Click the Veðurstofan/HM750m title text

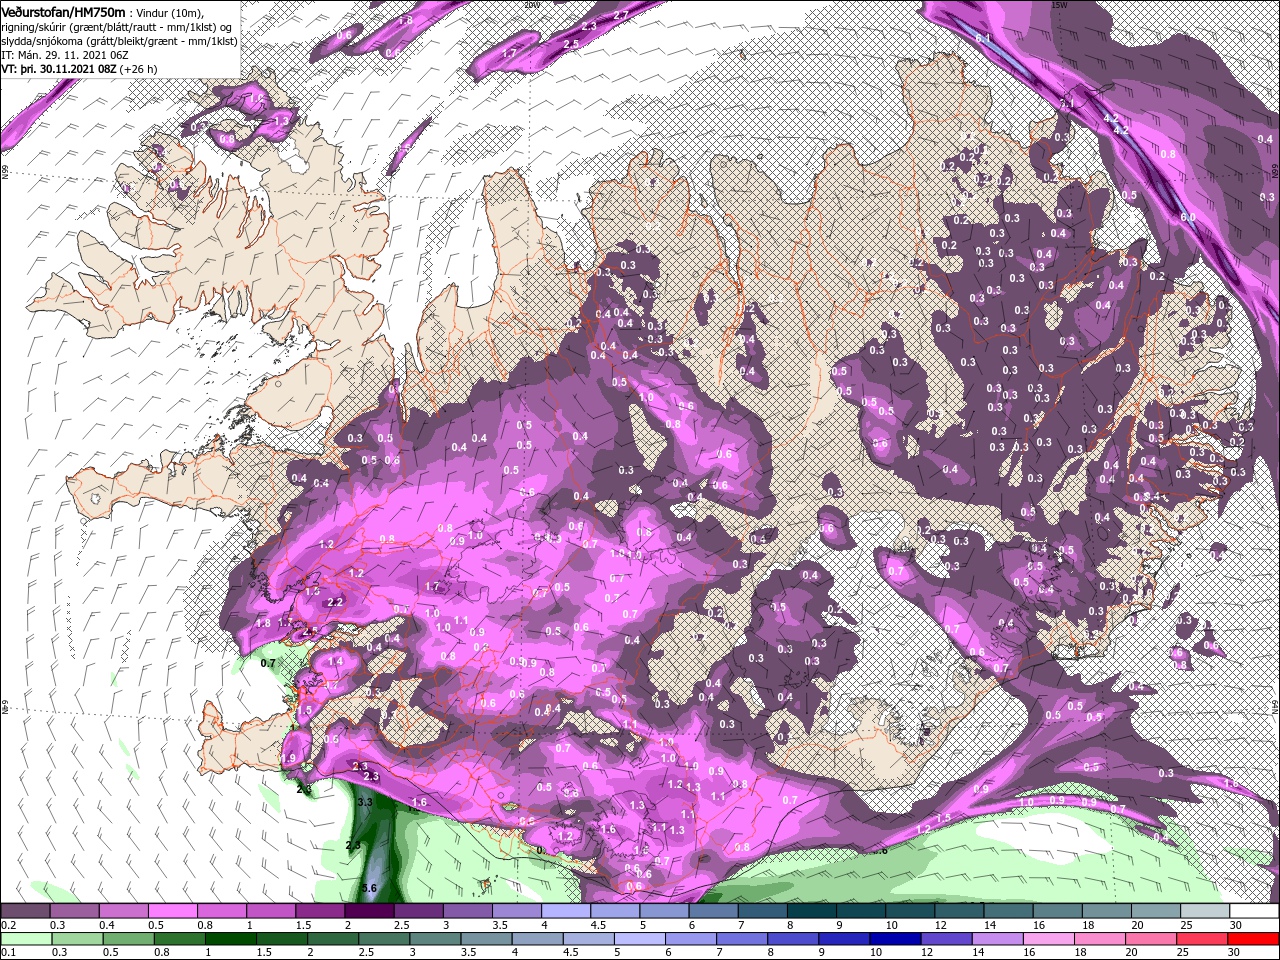64,11
